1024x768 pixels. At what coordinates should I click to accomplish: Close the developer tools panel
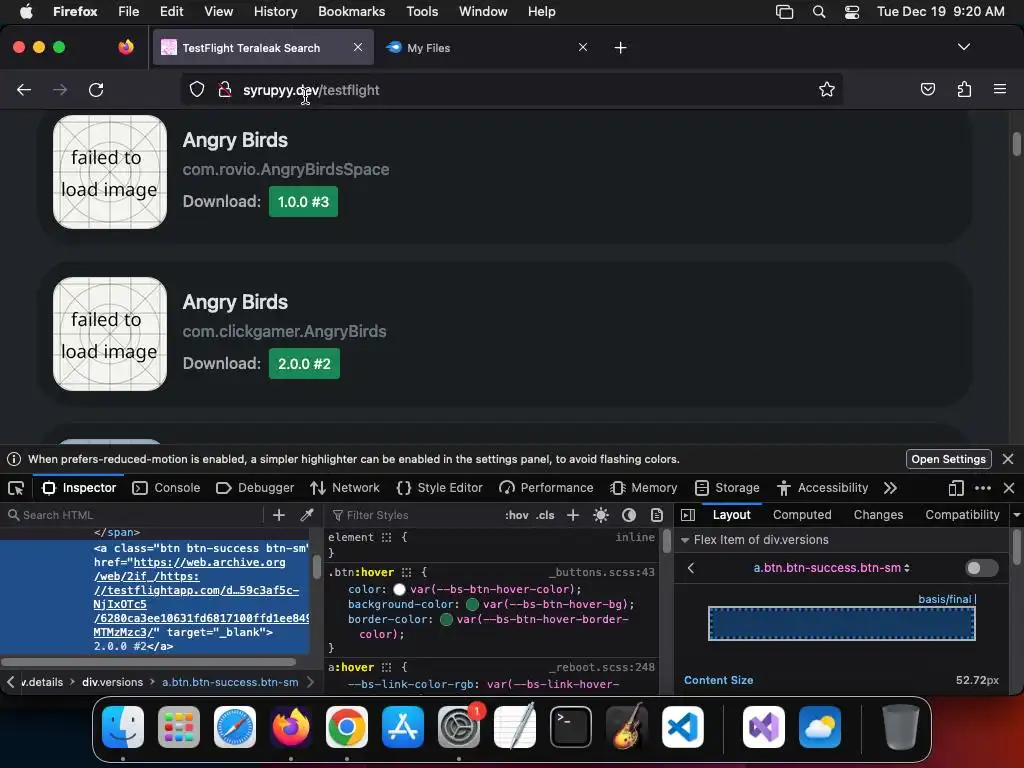coord(1009,488)
